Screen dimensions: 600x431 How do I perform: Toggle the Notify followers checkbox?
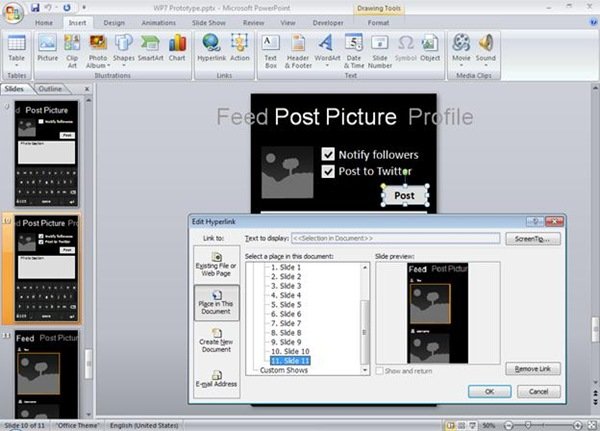coord(328,155)
